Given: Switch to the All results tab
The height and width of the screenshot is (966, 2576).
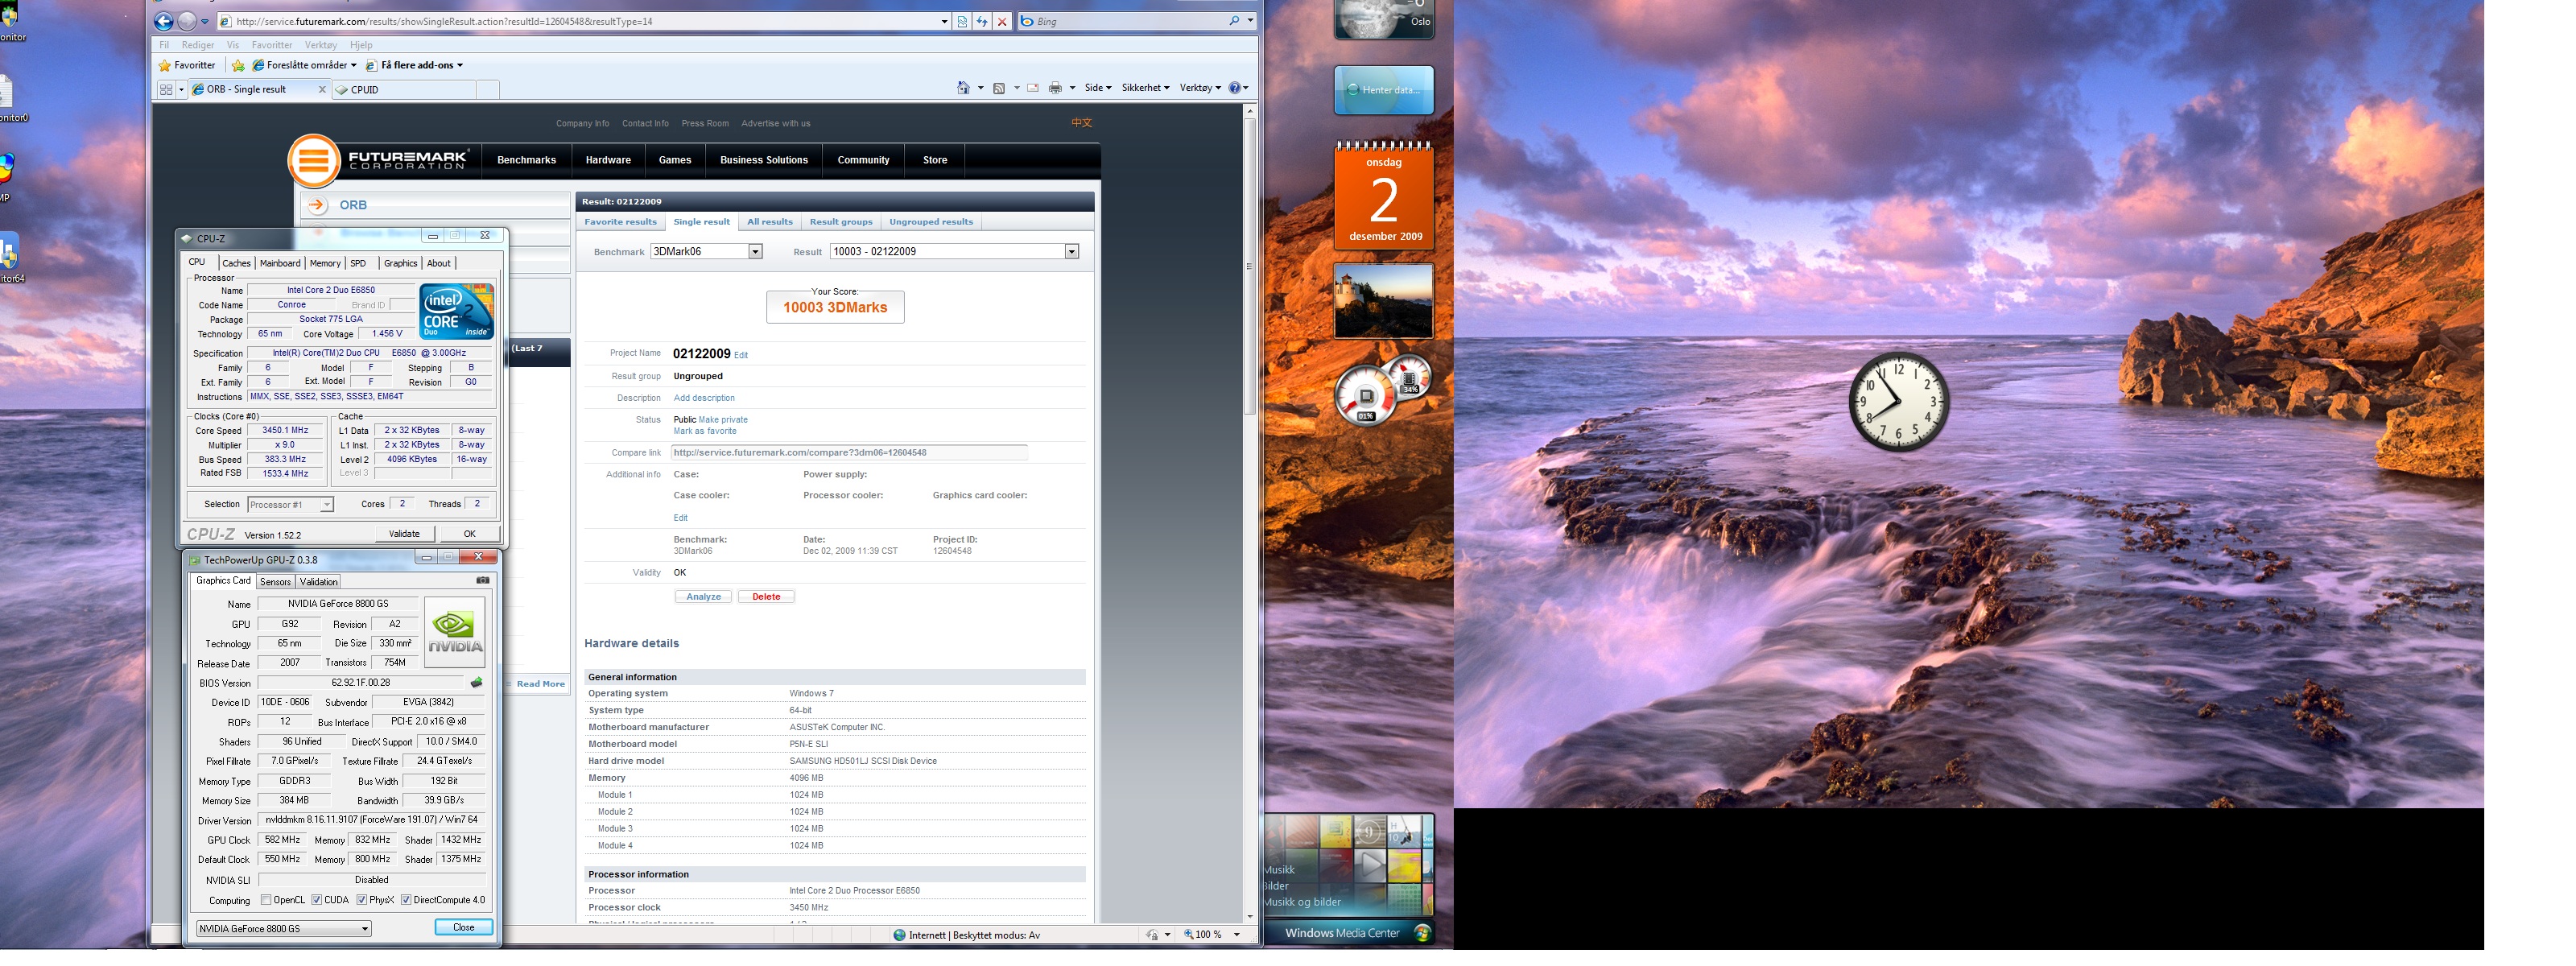Looking at the screenshot, I should click(x=770, y=222).
